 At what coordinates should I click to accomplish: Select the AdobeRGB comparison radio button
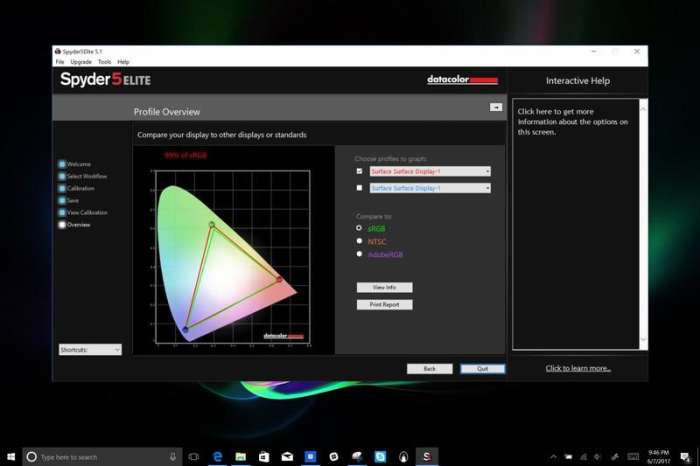[x=359, y=254]
